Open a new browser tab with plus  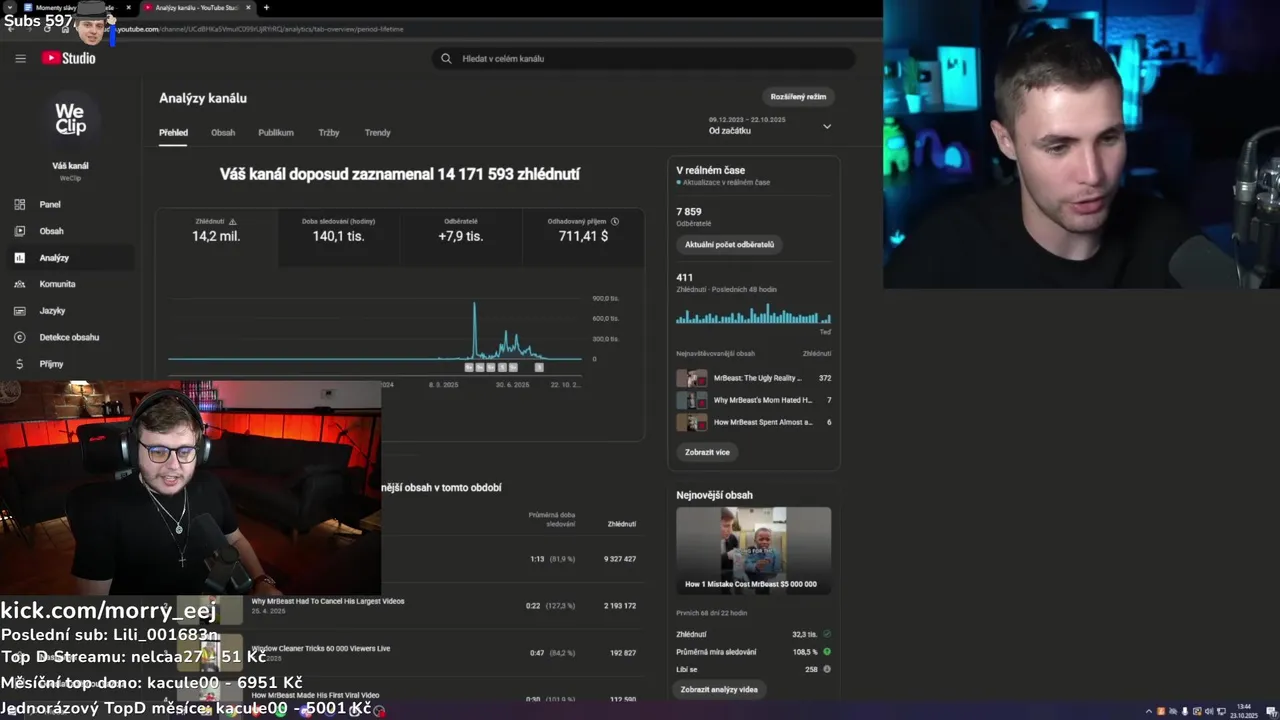click(266, 8)
